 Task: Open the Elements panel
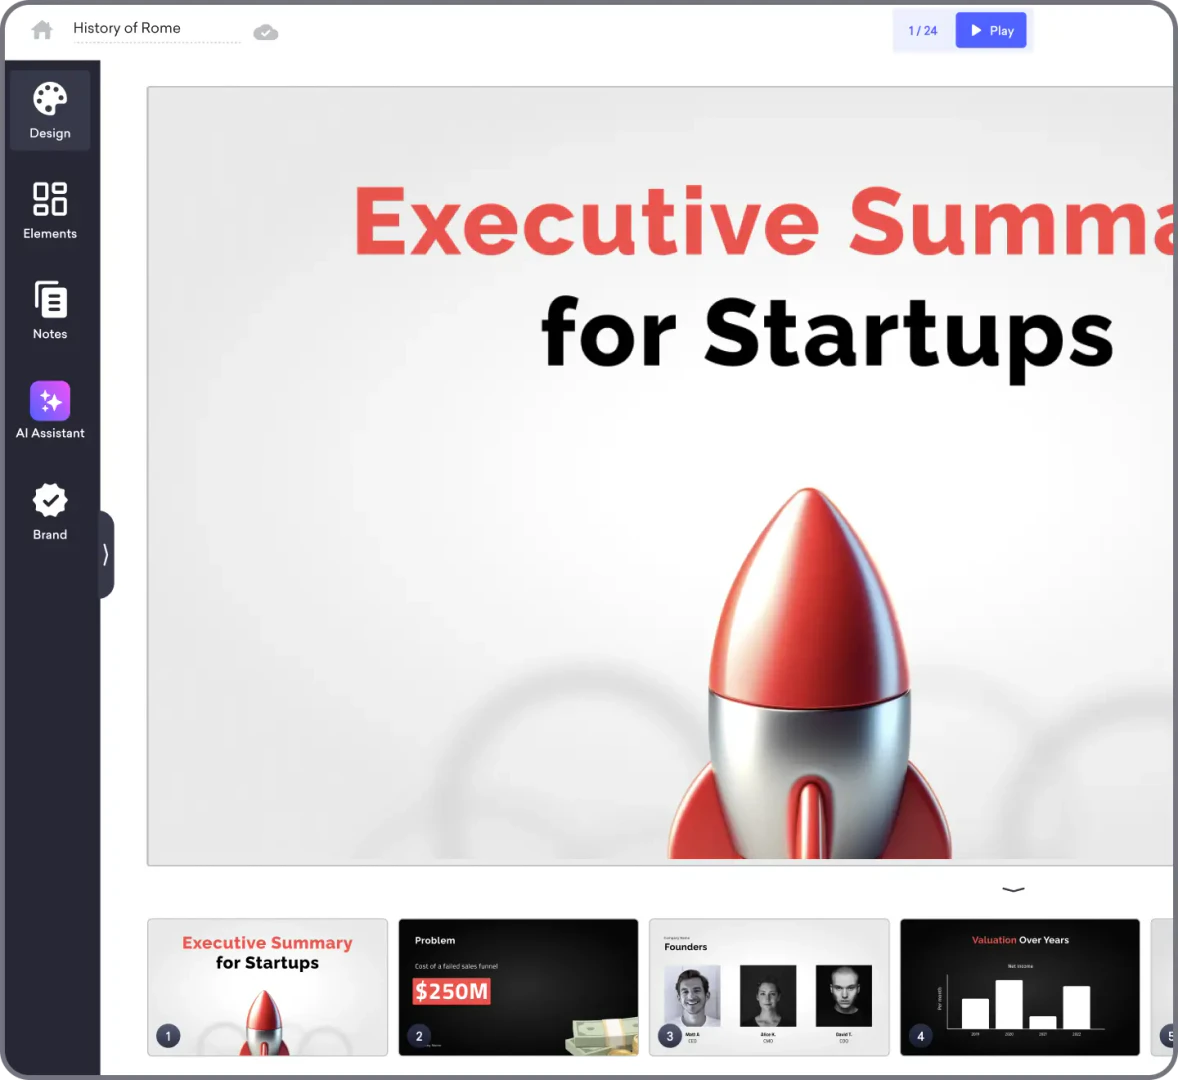point(50,210)
